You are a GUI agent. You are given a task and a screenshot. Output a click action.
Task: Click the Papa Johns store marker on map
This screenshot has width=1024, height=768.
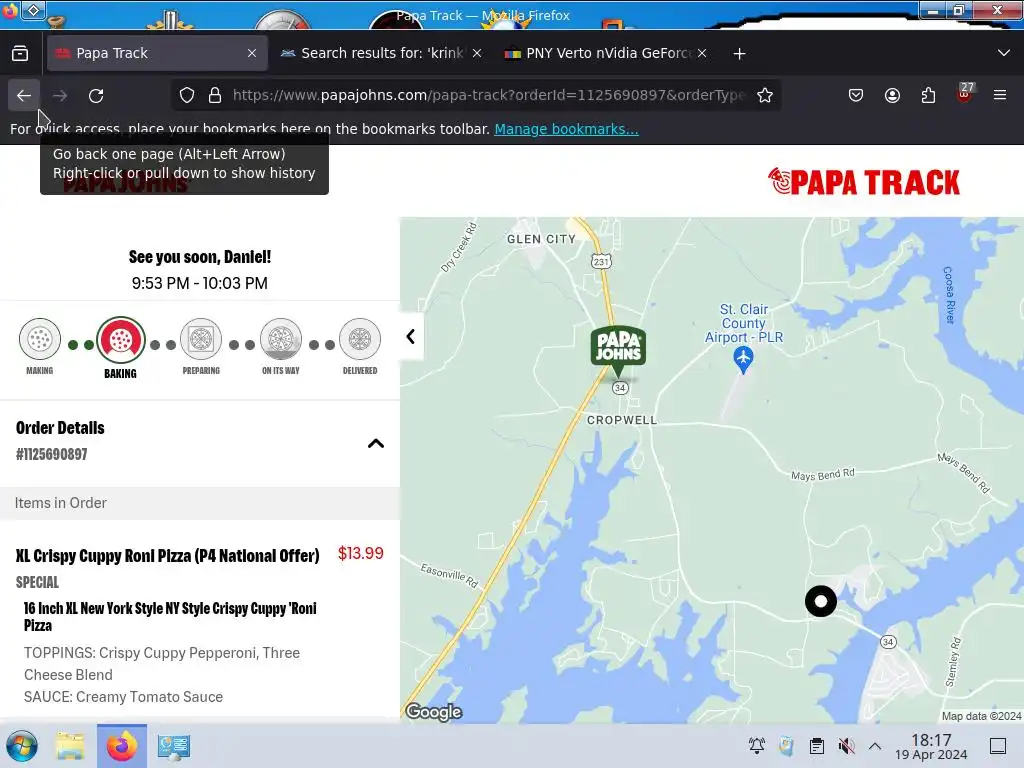[x=618, y=350]
